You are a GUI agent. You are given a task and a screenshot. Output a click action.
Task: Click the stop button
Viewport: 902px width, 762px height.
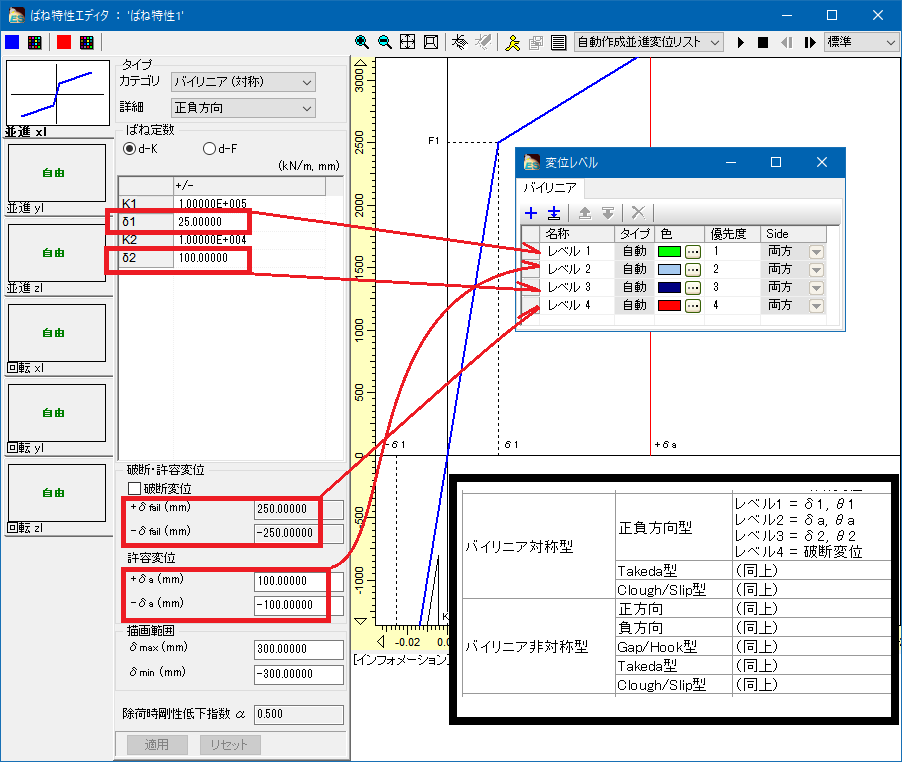click(763, 43)
